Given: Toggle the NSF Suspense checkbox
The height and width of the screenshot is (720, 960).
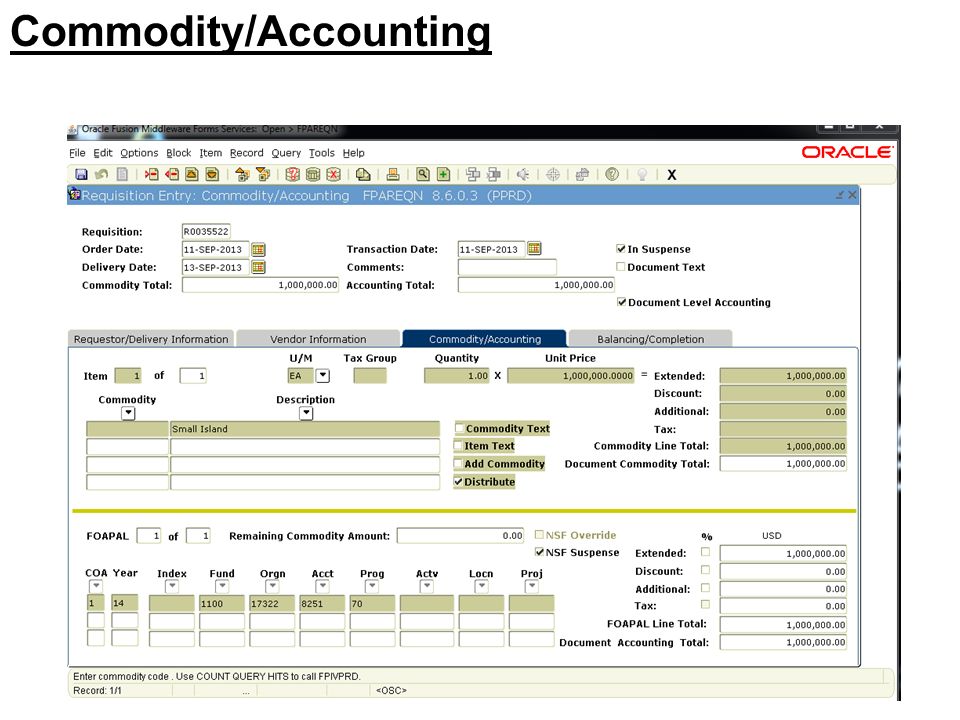Looking at the screenshot, I should click(539, 552).
